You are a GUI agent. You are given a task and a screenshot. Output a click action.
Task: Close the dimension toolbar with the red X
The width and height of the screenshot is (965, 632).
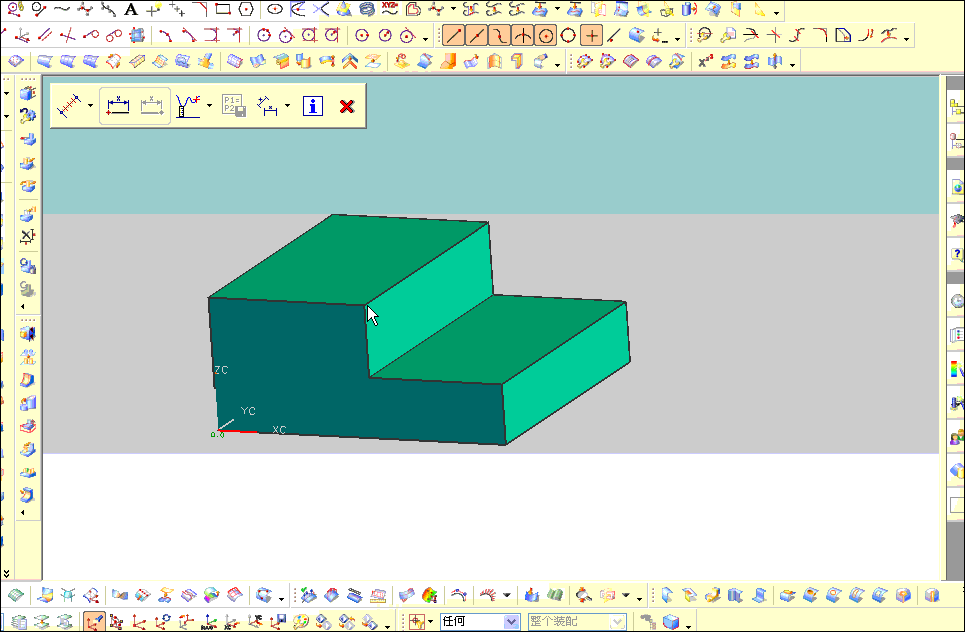coord(346,105)
